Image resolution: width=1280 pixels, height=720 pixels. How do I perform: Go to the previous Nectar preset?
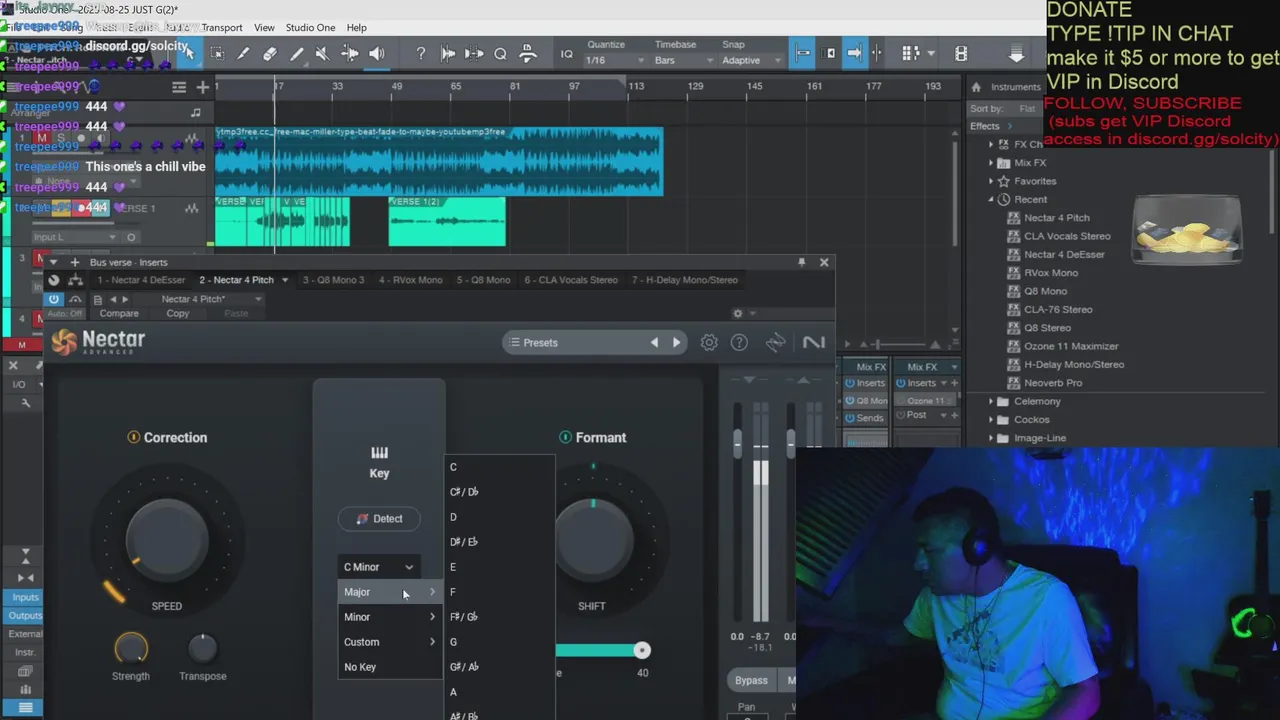pyautogui.click(x=655, y=342)
